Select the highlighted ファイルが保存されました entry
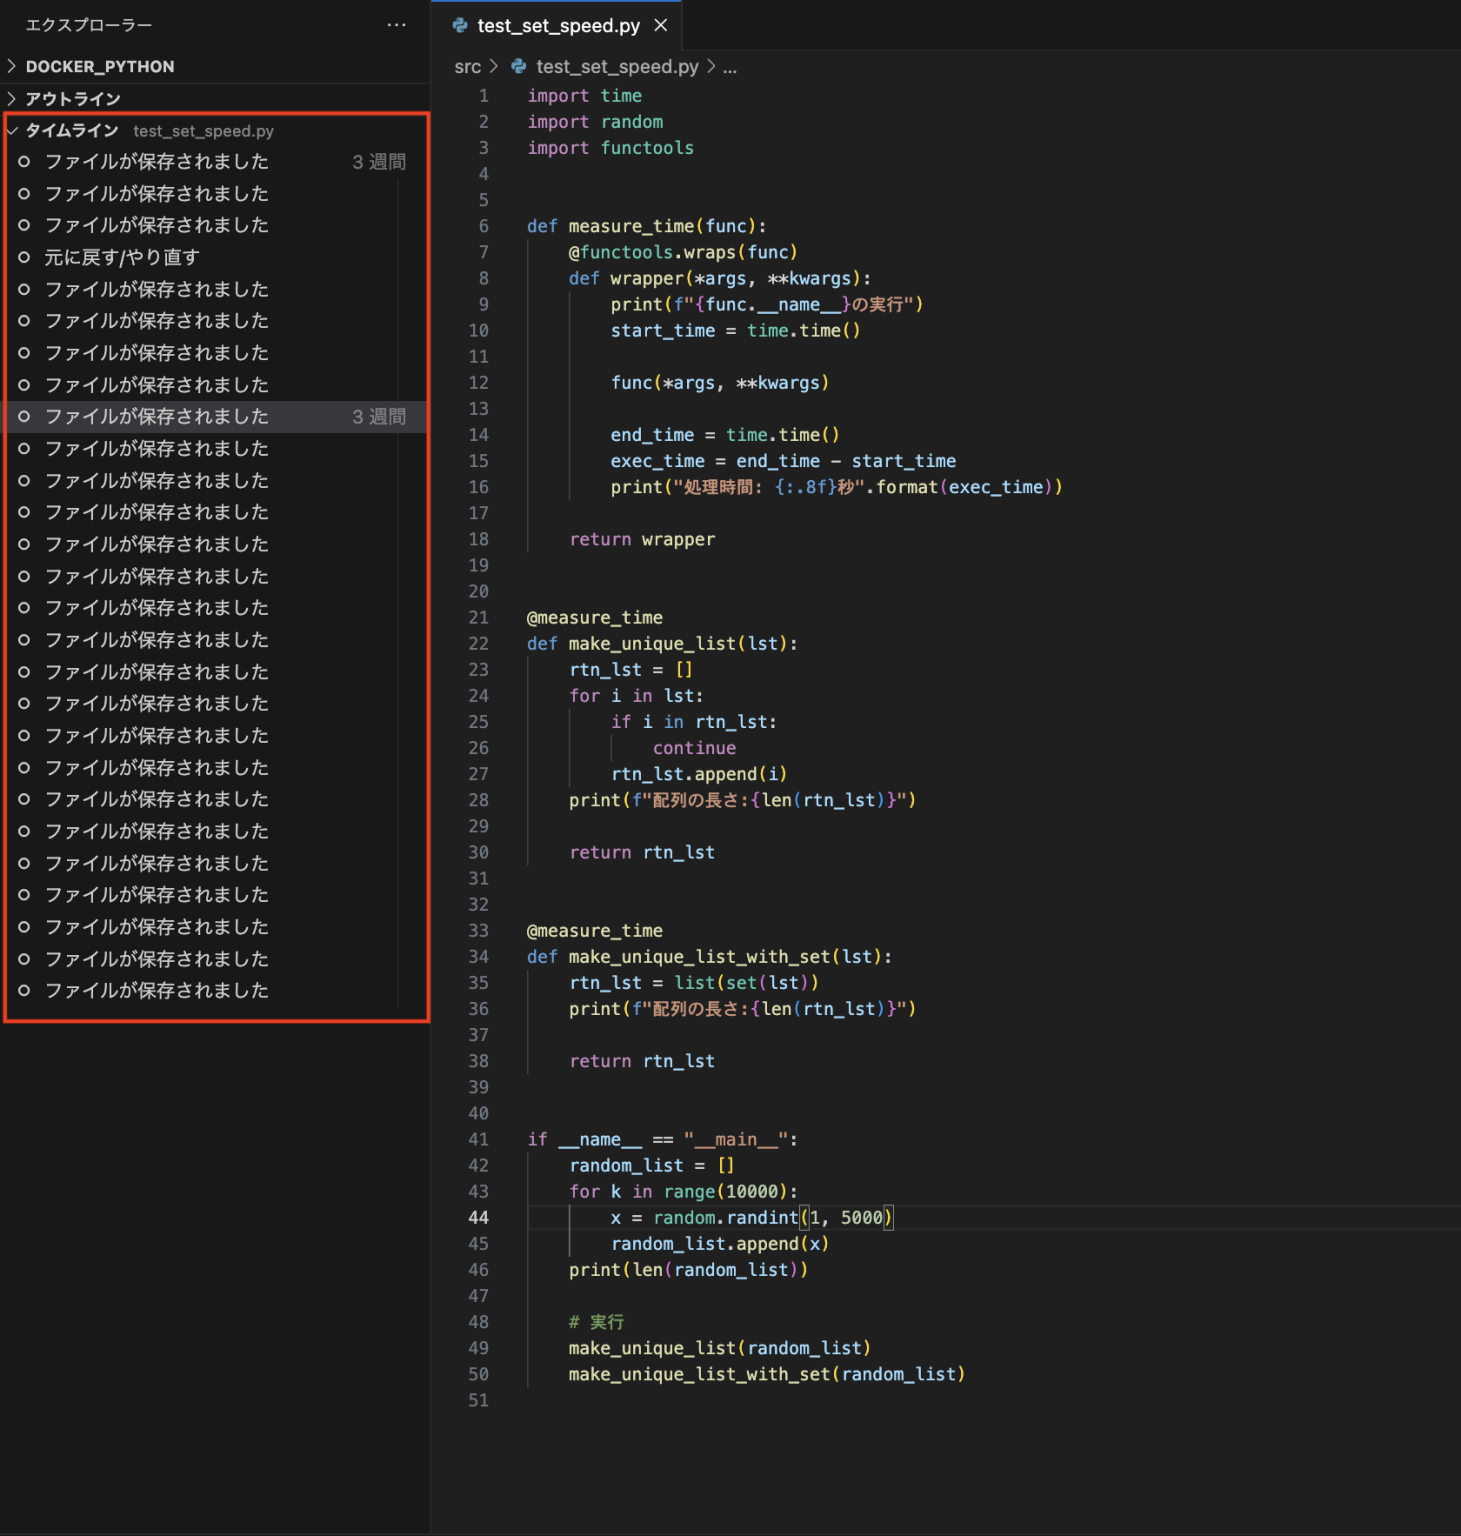The height and width of the screenshot is (1536, 1461). [156, 417]
